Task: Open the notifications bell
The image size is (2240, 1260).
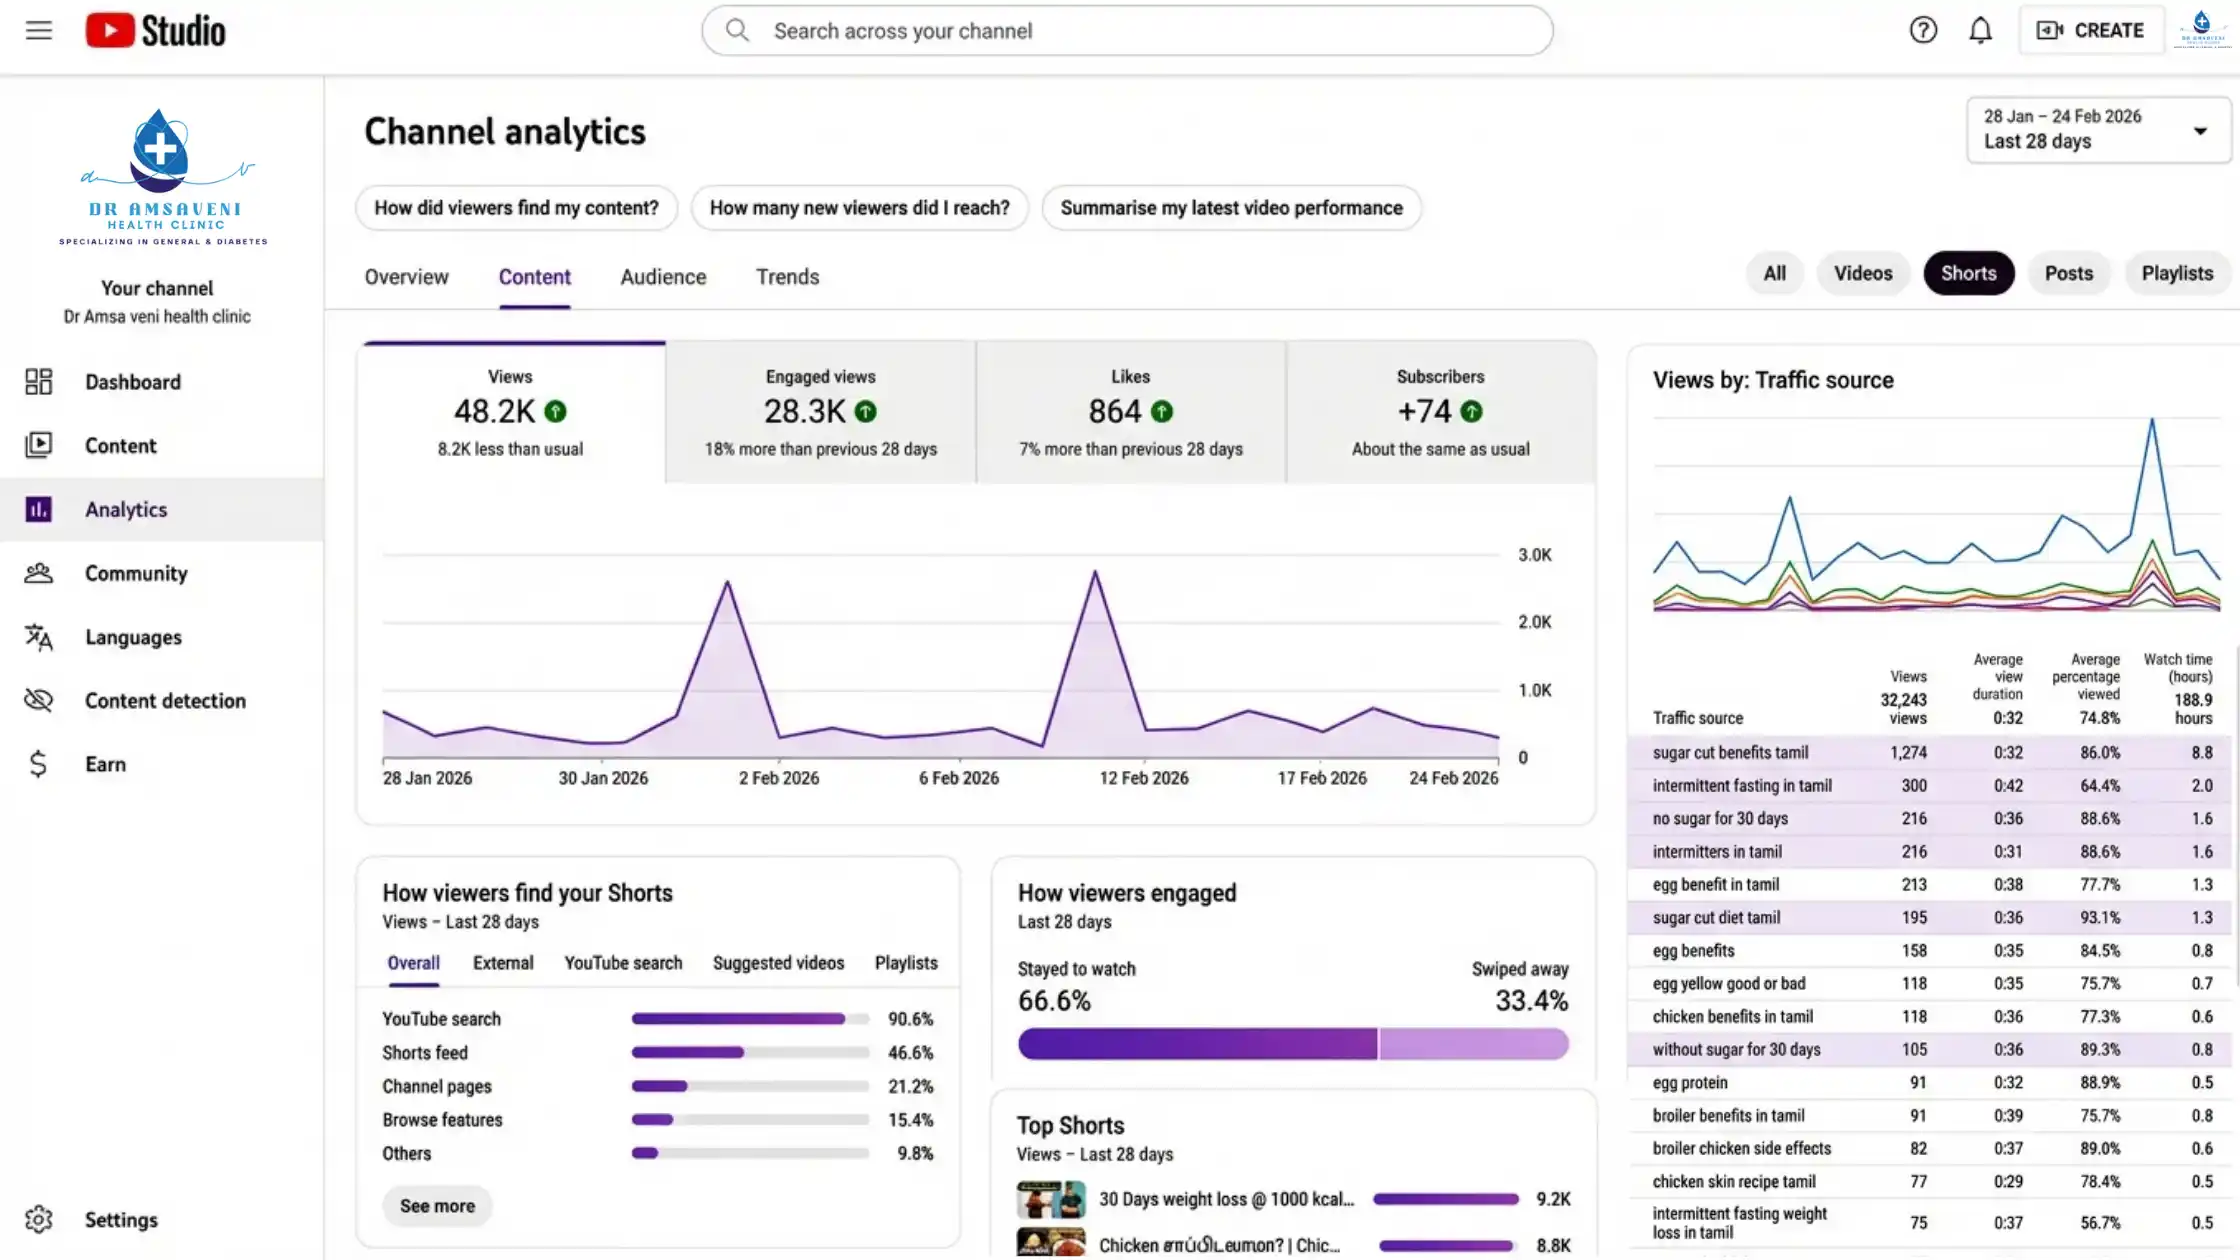Action: coord(1980,30)
